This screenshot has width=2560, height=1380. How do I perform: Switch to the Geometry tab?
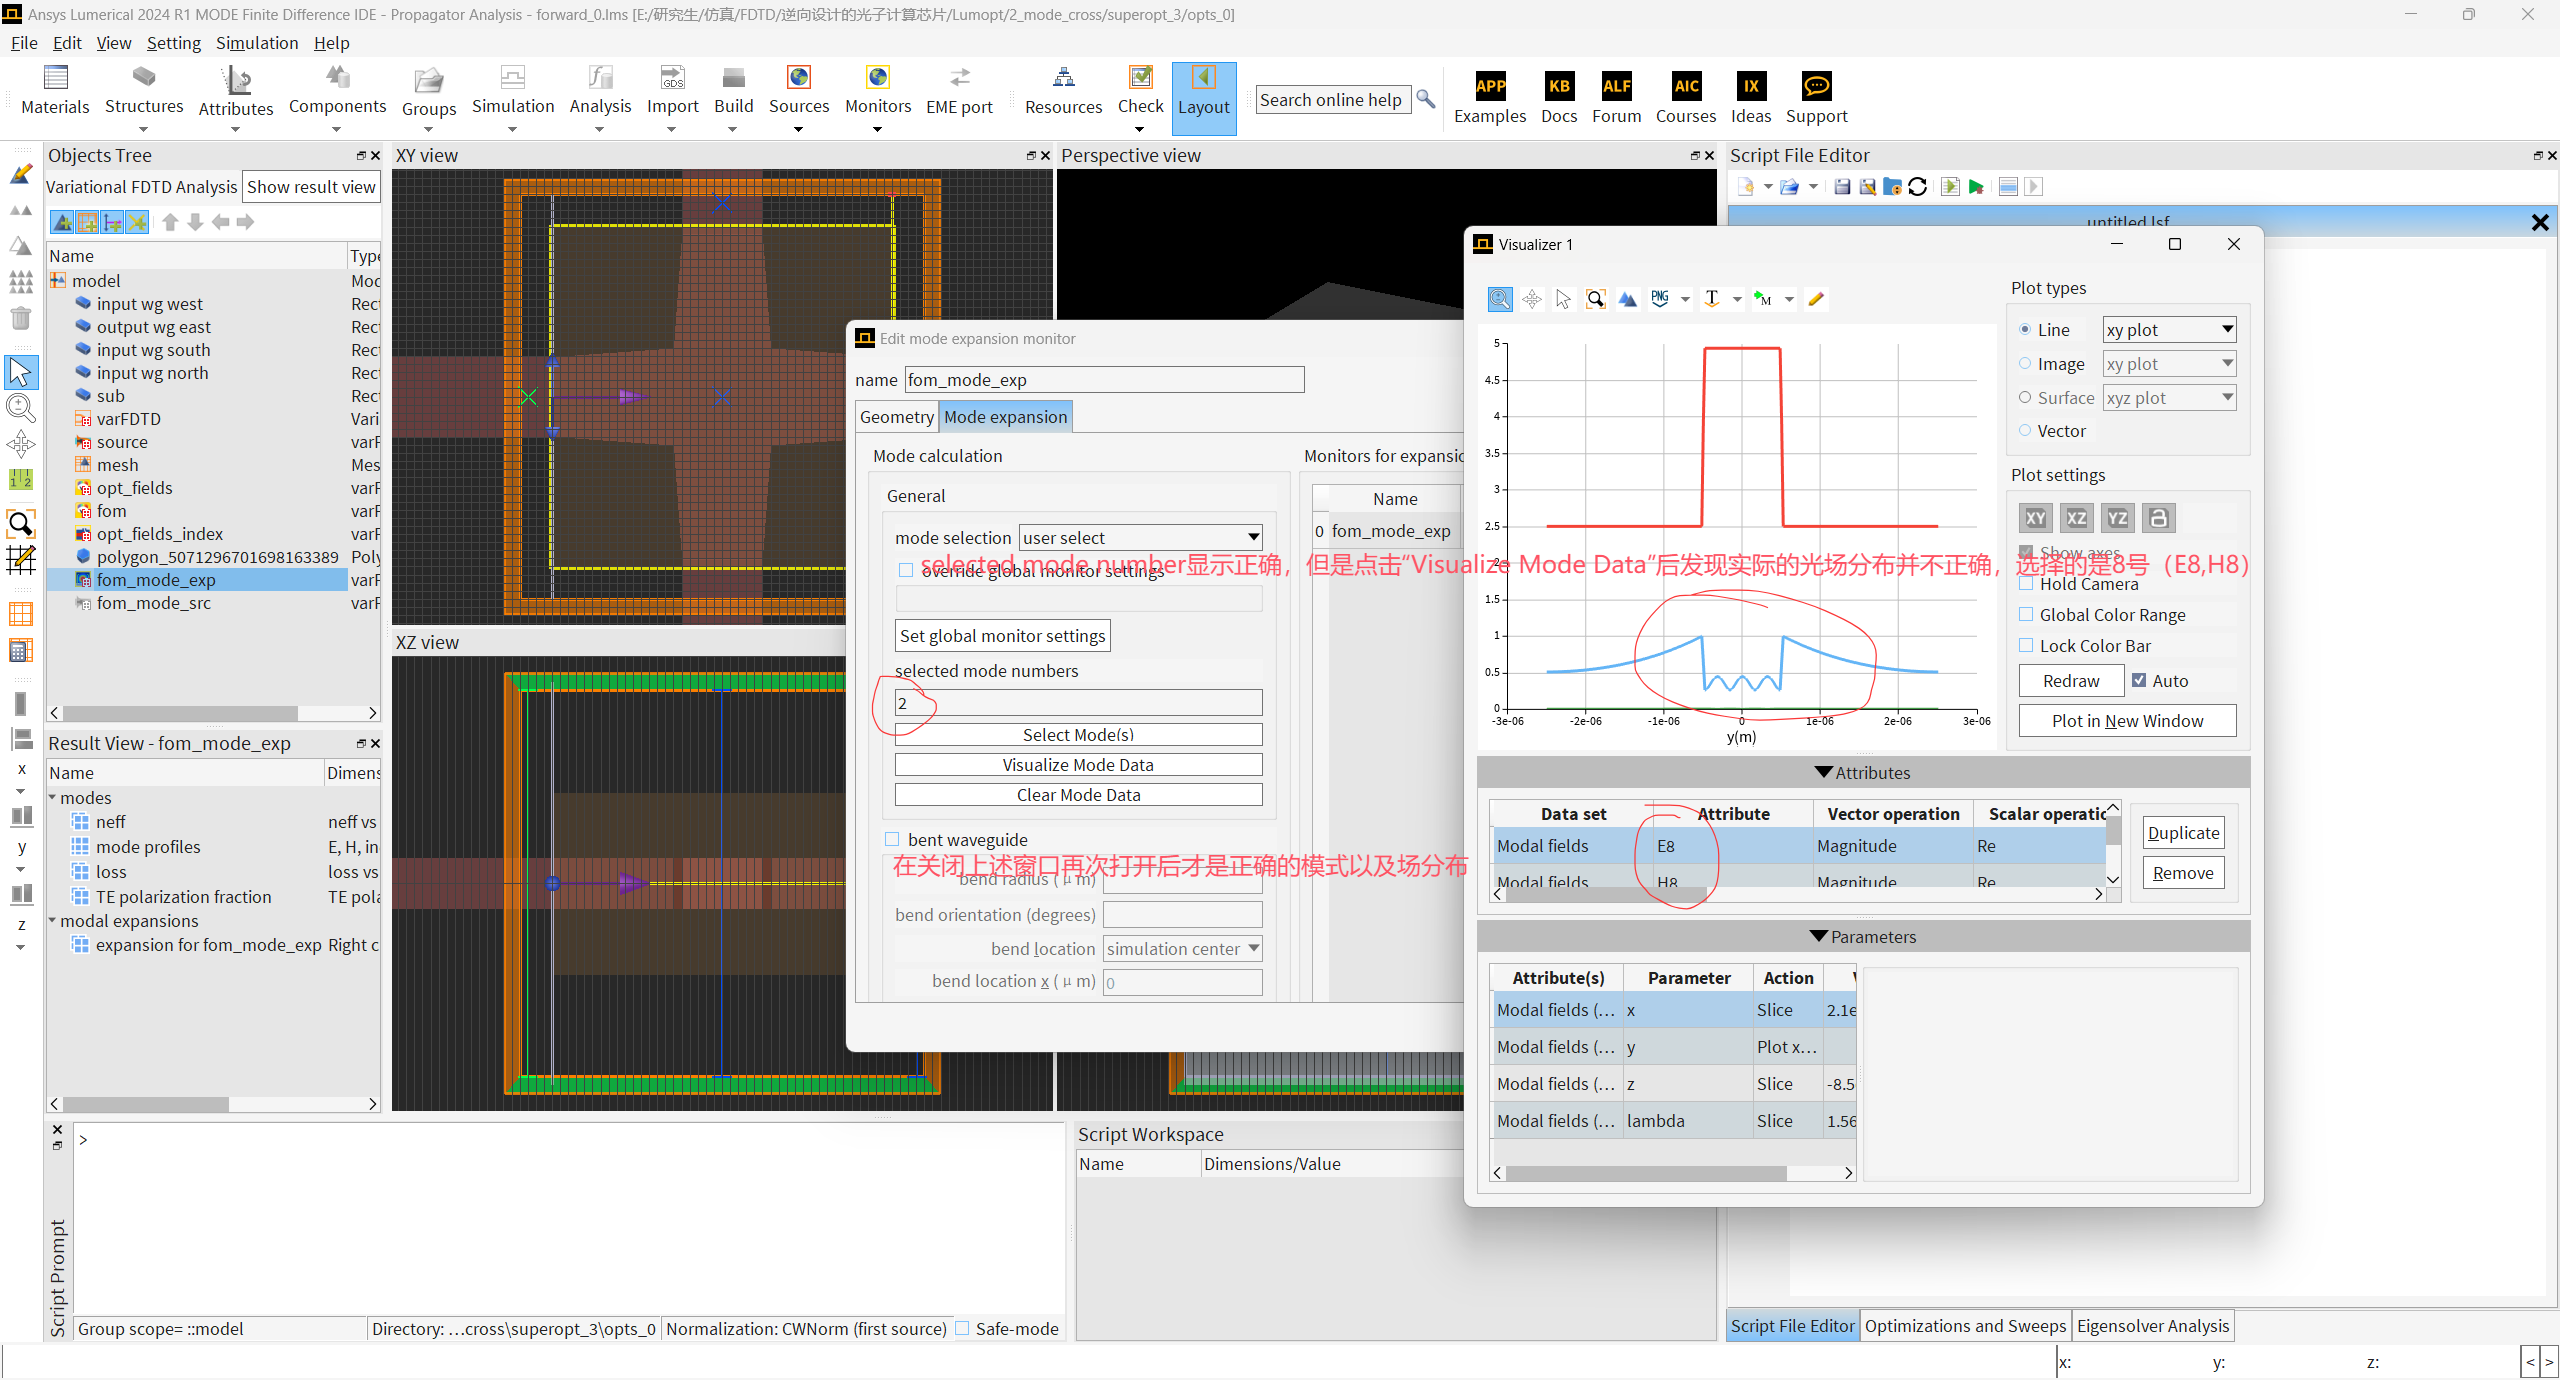pyautogui.click(x=896, y=417)
